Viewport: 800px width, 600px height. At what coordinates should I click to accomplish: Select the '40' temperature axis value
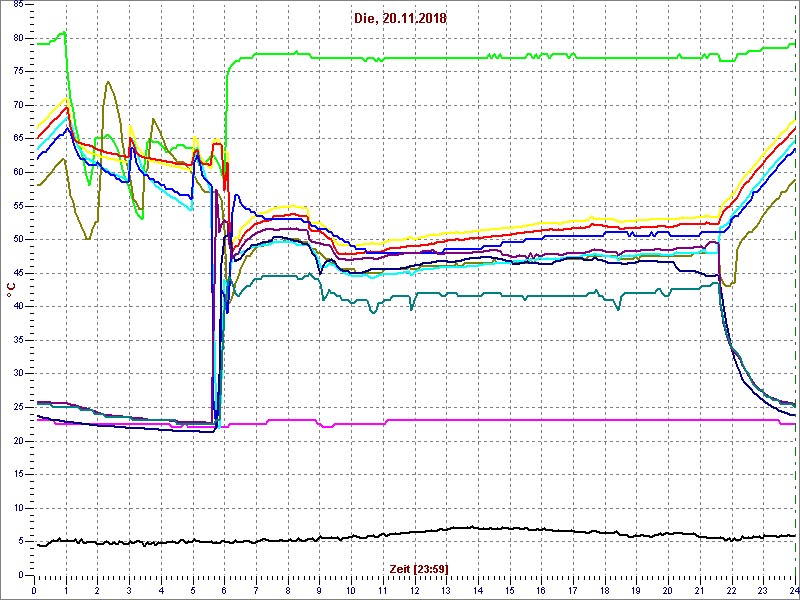[18, 306]
